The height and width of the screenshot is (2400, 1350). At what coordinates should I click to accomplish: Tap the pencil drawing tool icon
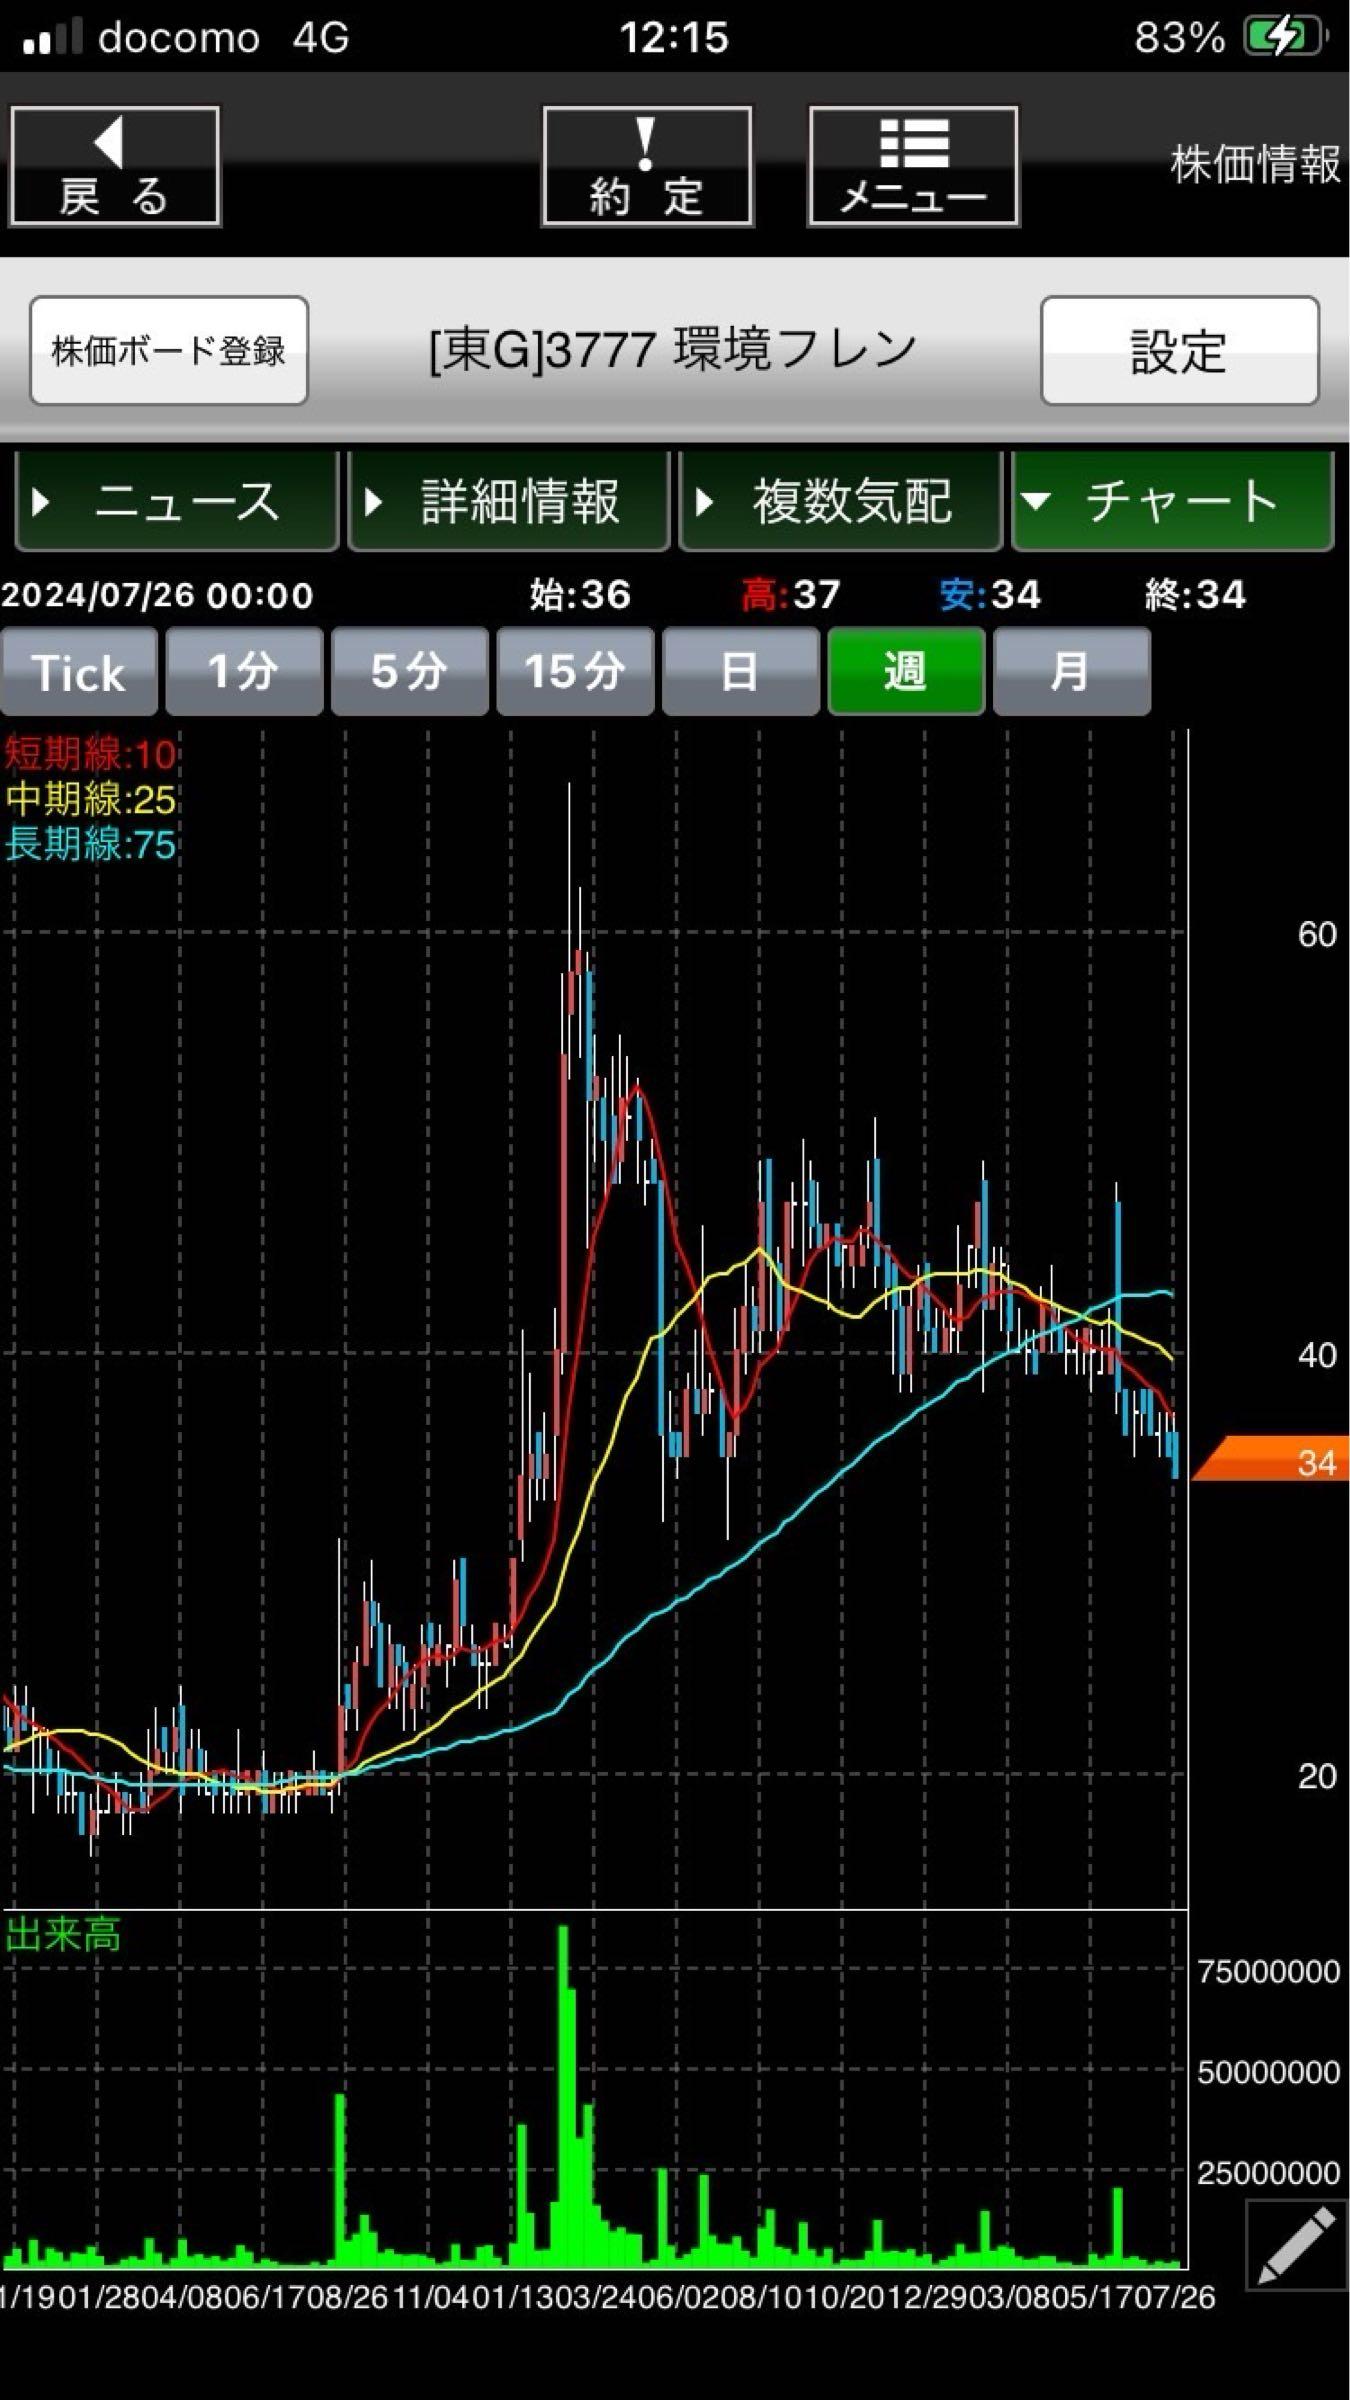pyautogui.click(x=1297, y=2244)
